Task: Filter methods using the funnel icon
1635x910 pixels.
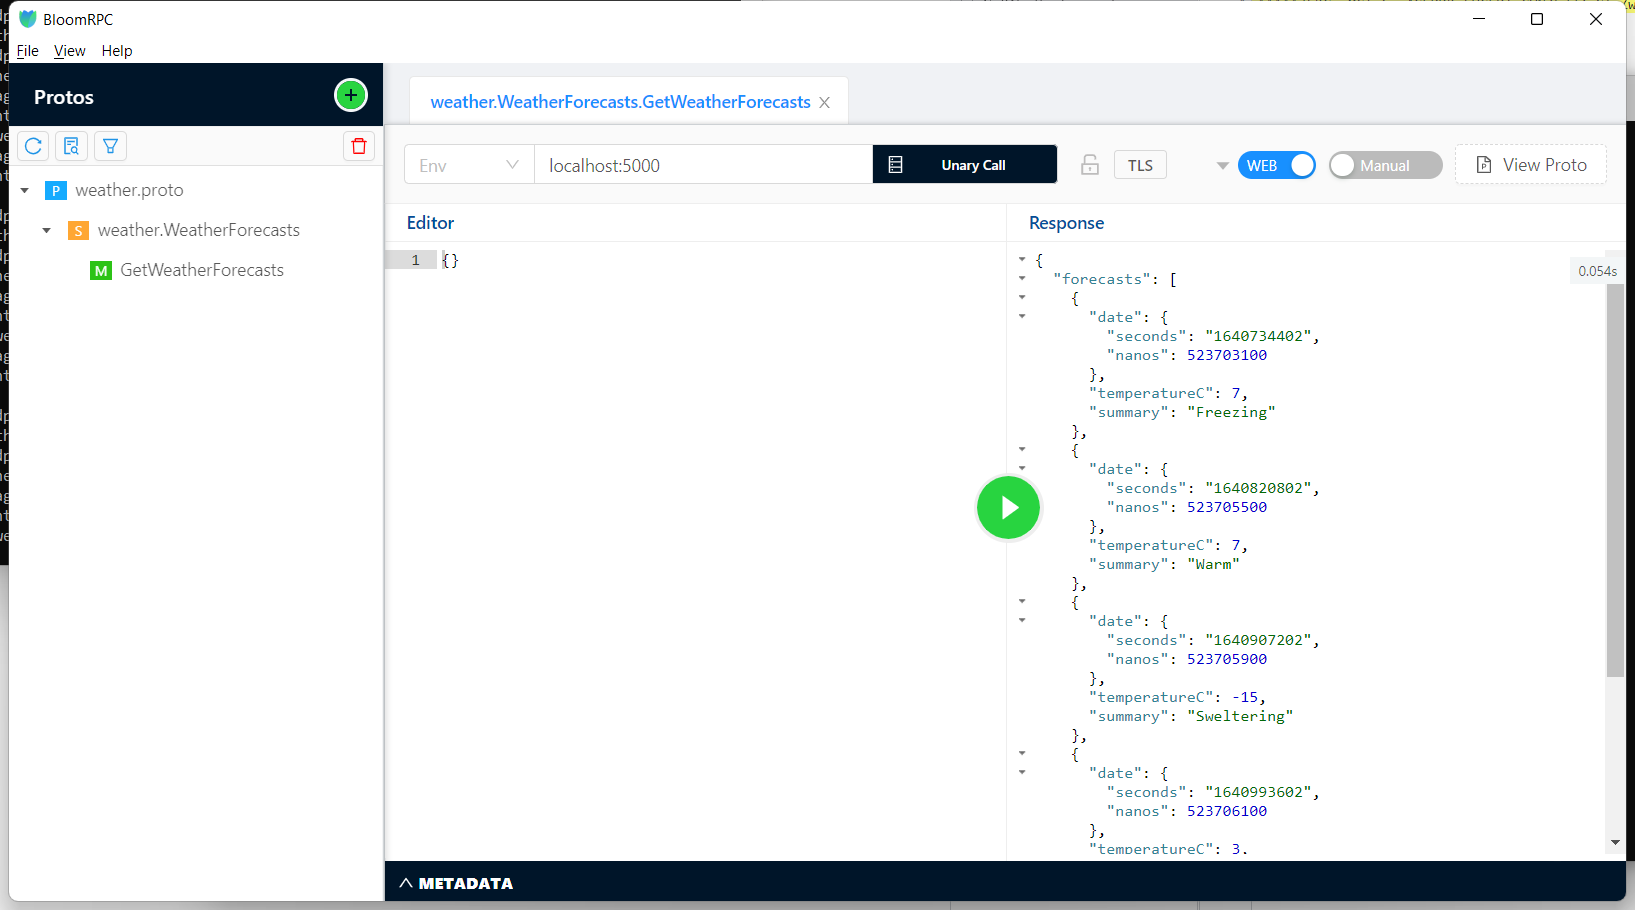Action: pyautogui.click(x=110, y=146)
